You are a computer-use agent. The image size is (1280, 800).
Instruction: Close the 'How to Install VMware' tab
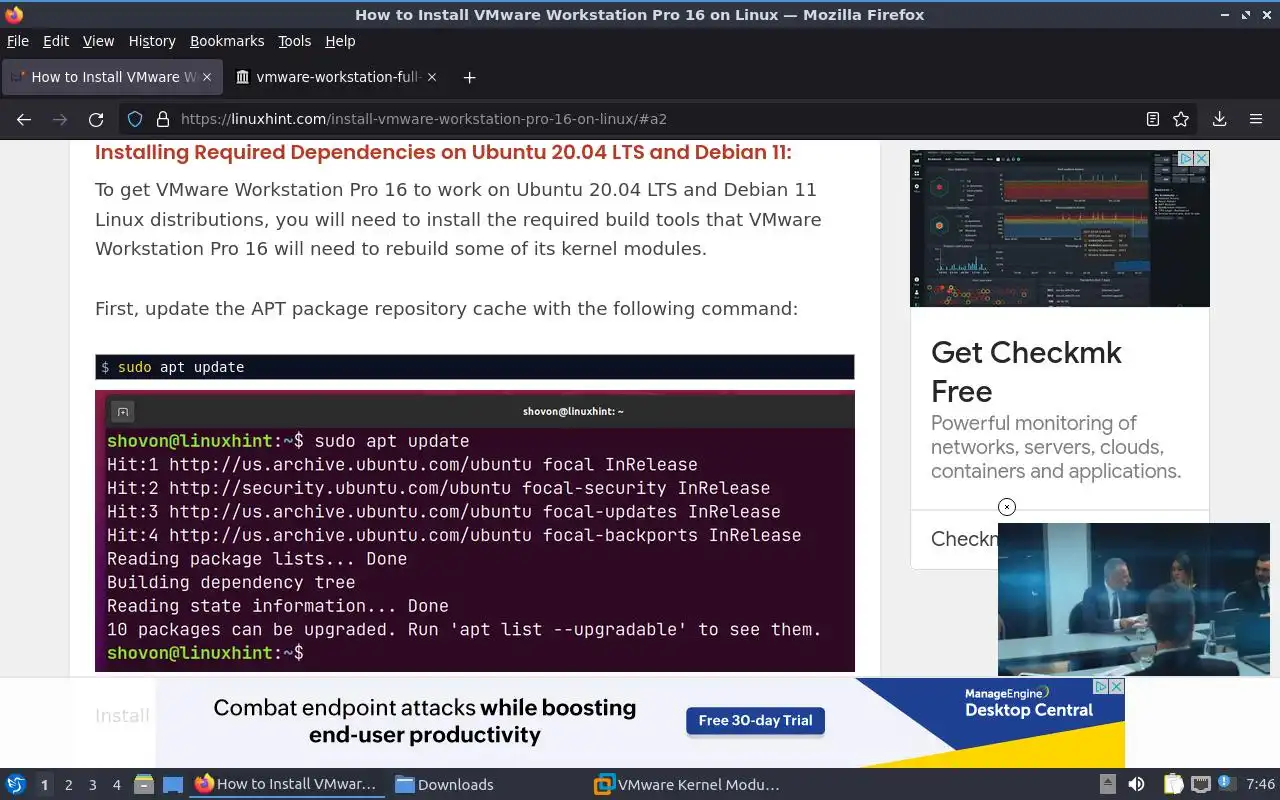(x=208, y=77)
